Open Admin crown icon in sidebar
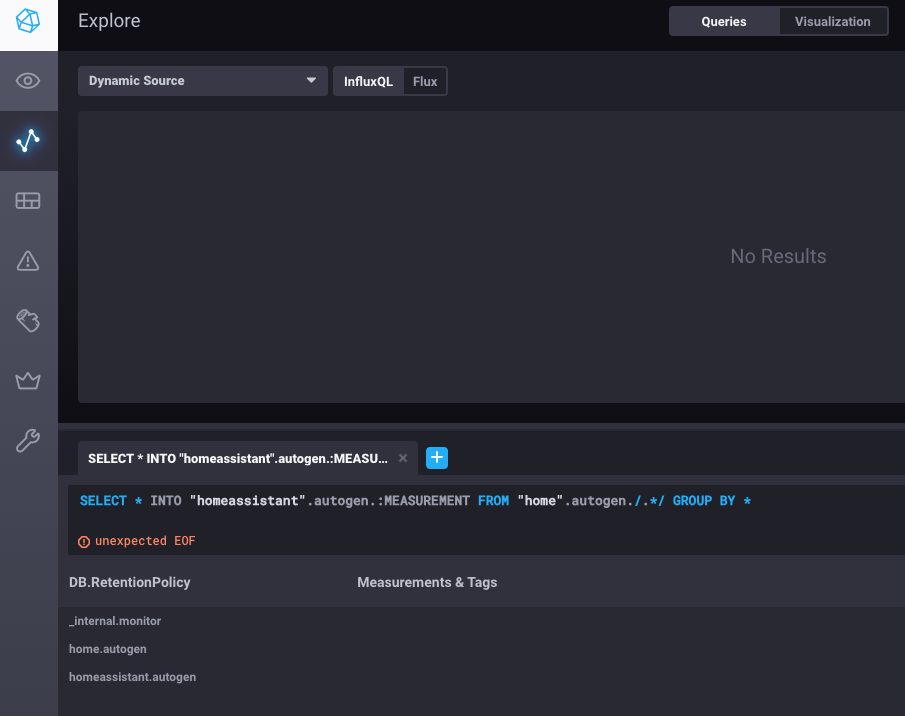This screenshot has height=716, width=905. point(28,381)
